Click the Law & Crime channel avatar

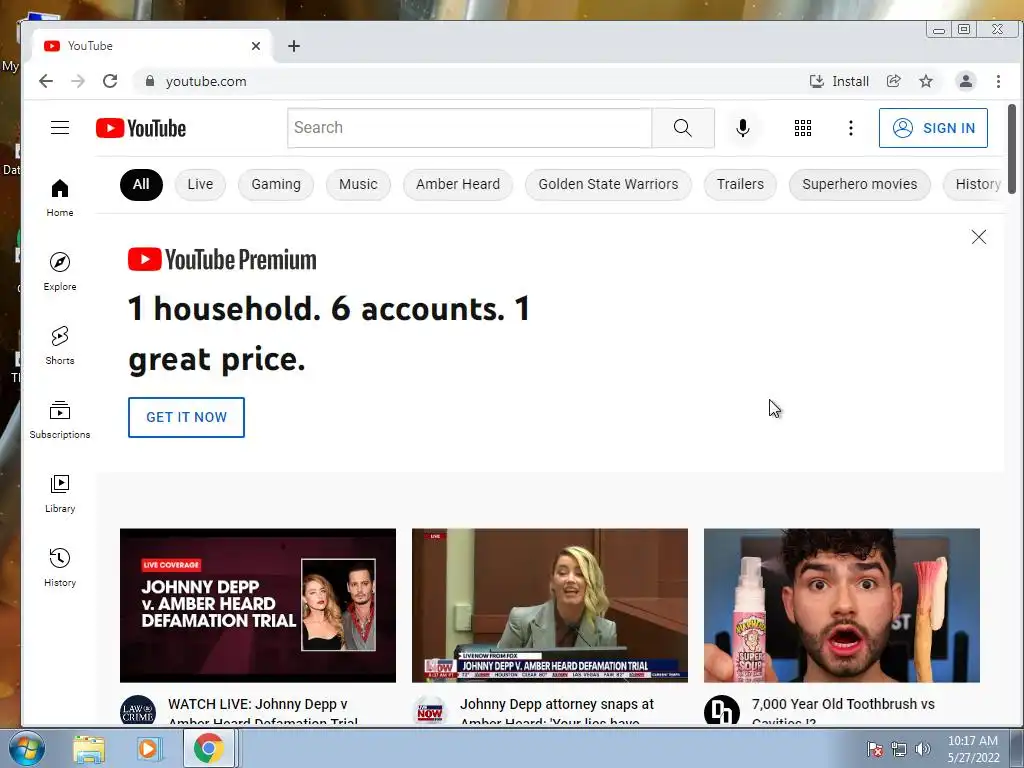(138, 711)
